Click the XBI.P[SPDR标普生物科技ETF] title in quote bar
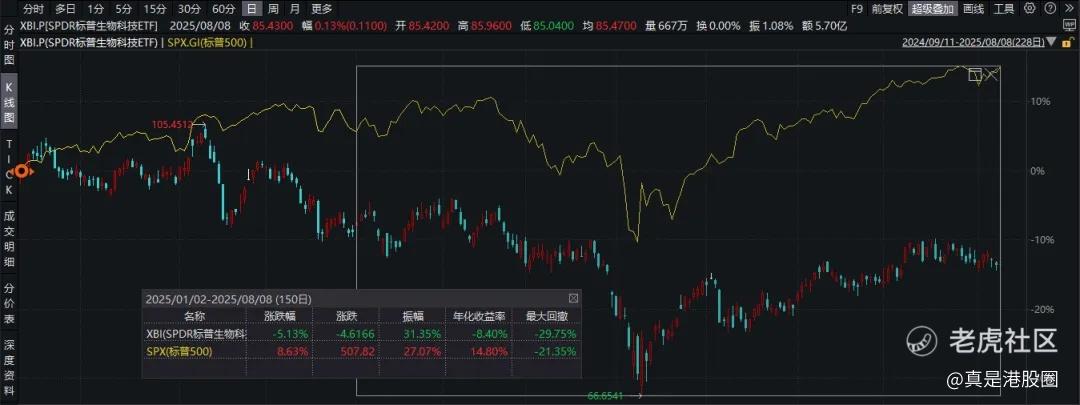This screenshot has height=405, width=1080. click(x=90, y=26)
